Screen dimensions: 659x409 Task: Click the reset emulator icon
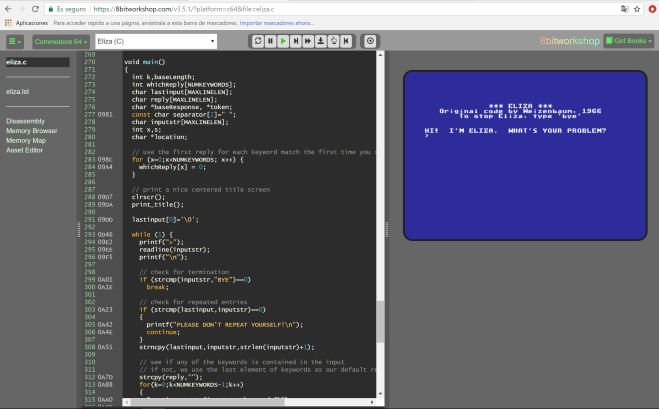click(x=258, y=41)
